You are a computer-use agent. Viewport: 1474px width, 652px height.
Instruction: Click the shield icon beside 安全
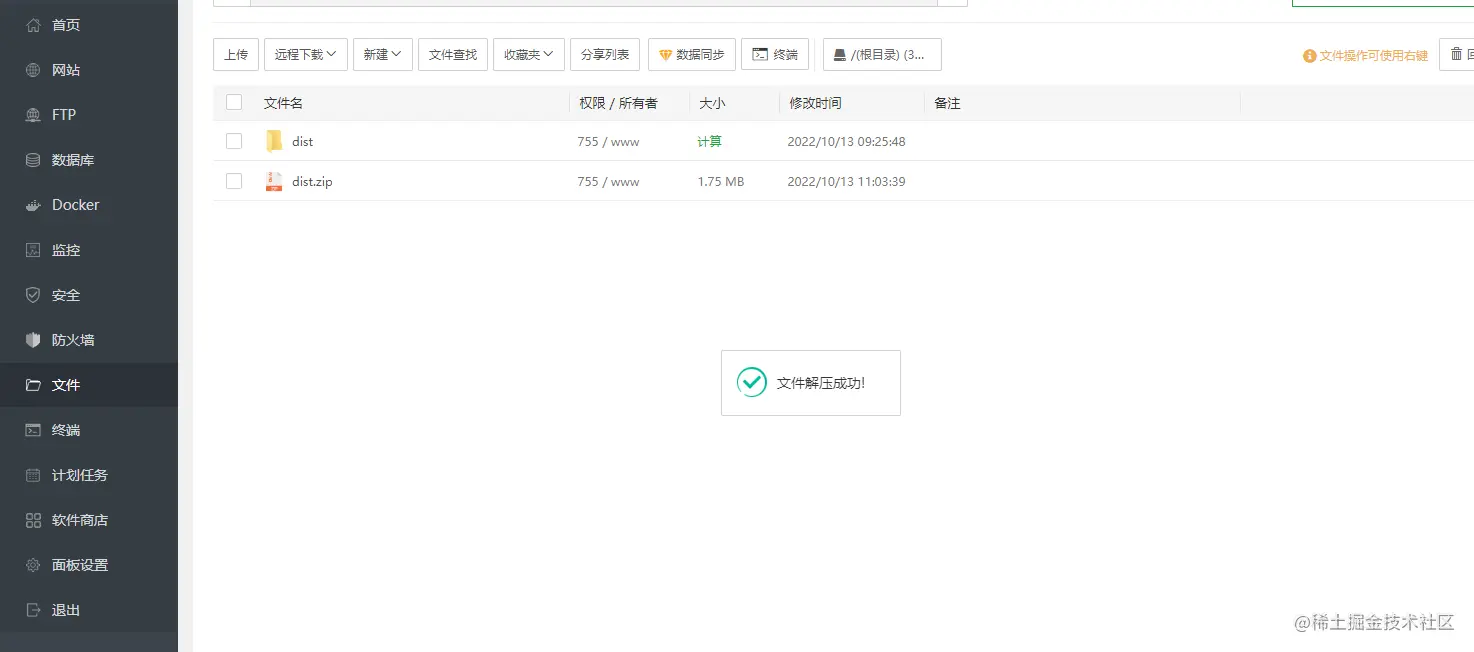[33, 295]
